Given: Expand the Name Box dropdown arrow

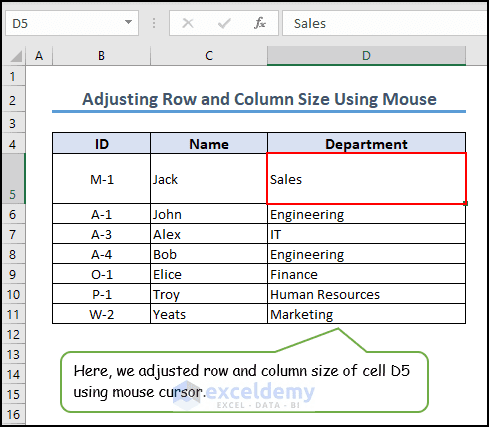Looking at the screenshot, I should point(128,22).
